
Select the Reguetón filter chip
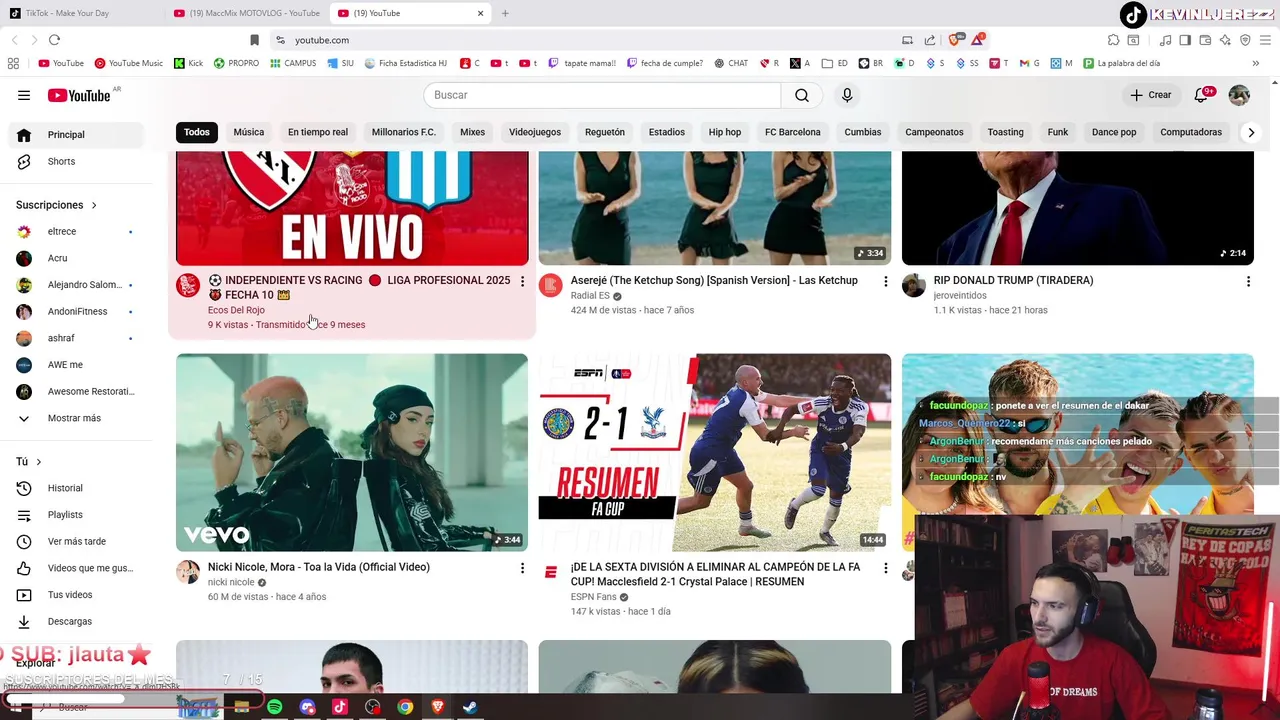click(x=605, y=132)
